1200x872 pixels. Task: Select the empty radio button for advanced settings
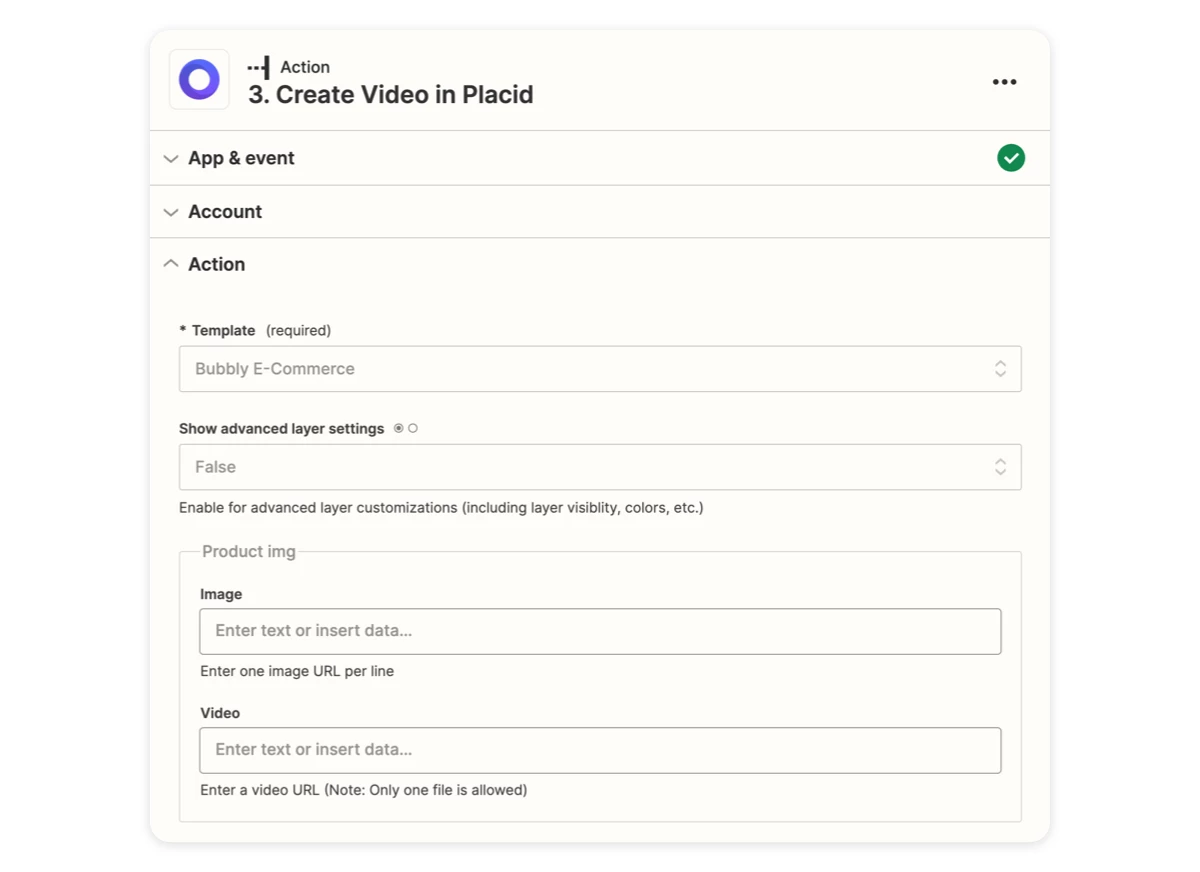pyautogui.click(x=413, y=428)
